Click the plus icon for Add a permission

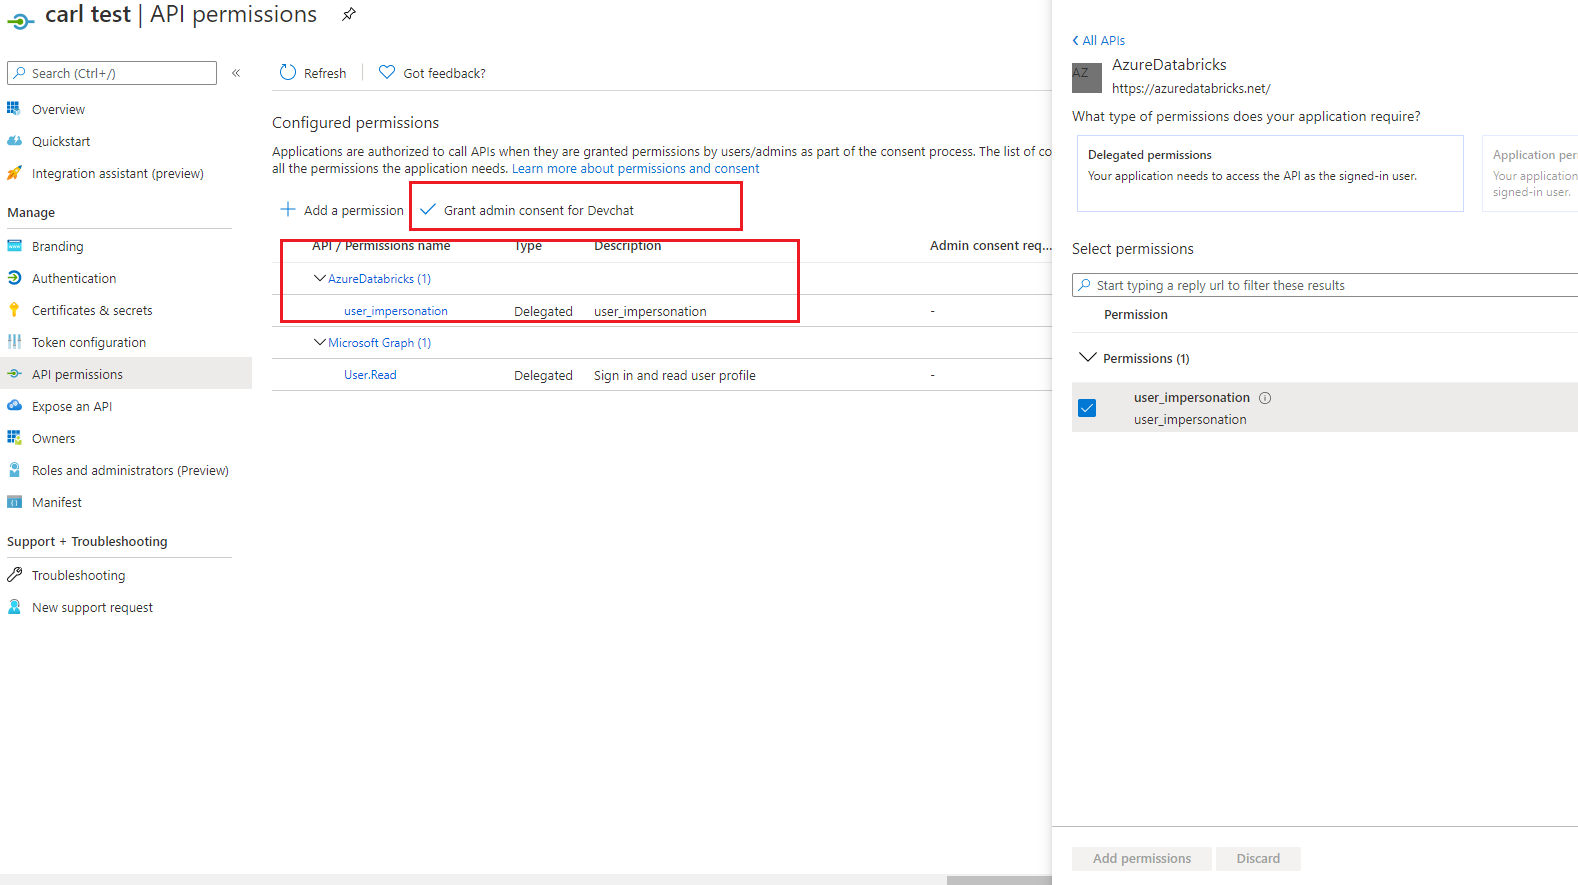pos(288,209)
